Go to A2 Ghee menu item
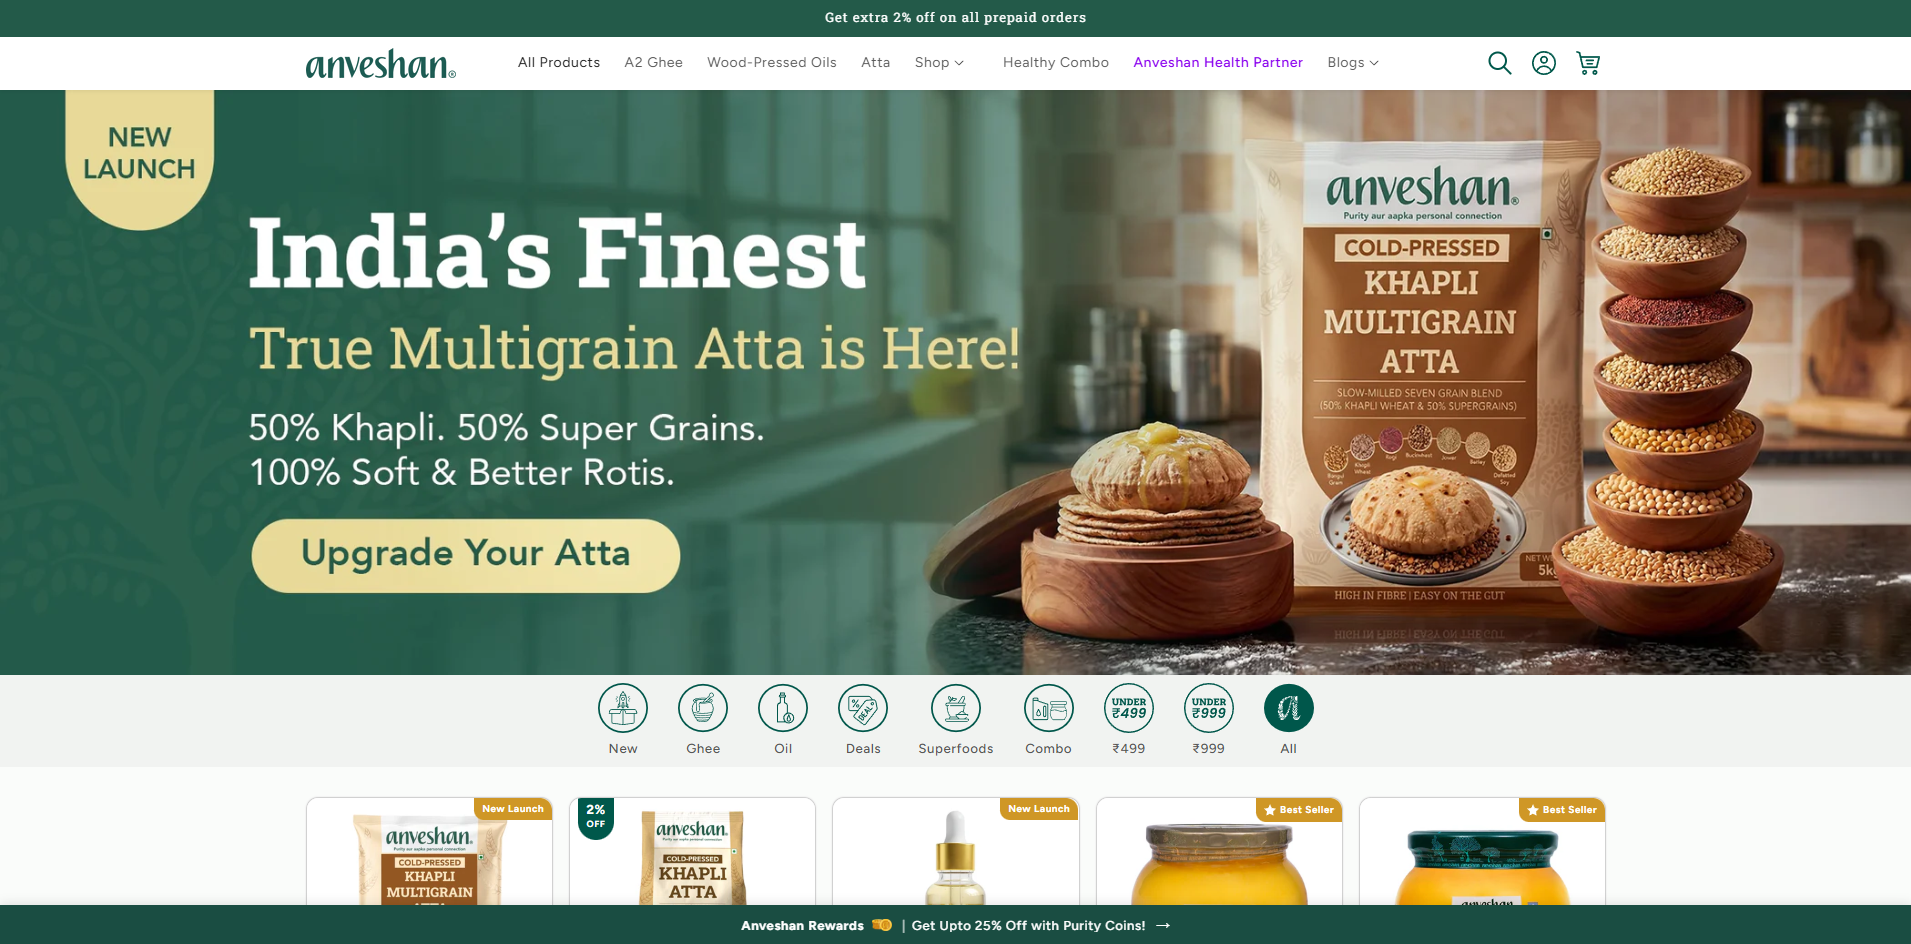This screenshot has width=1911, height=944. tap(654, 62)
